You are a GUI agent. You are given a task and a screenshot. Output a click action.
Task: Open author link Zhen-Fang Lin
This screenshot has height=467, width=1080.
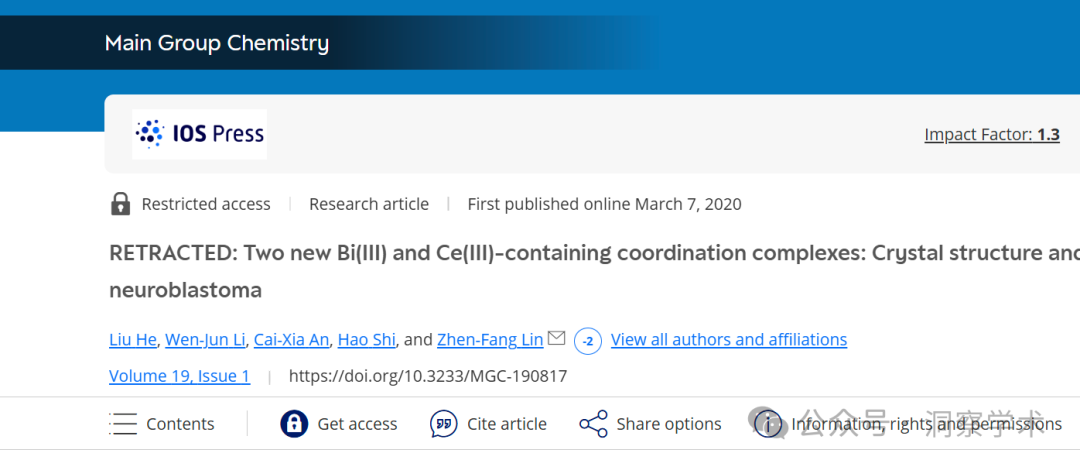pos(490,340)
